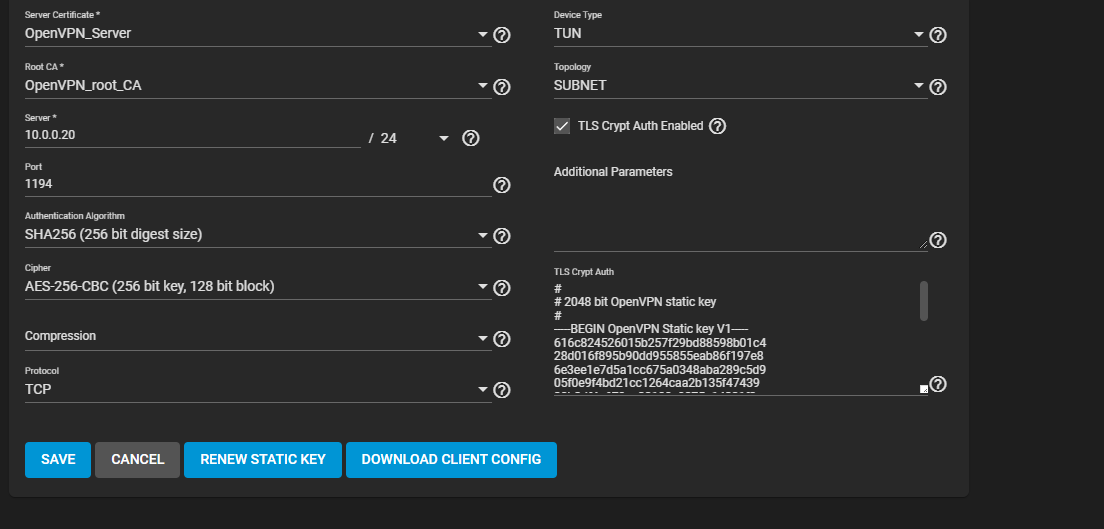1104x529 pixels.
Task: Click the Port field showing 1194
Action: point(258,184)
